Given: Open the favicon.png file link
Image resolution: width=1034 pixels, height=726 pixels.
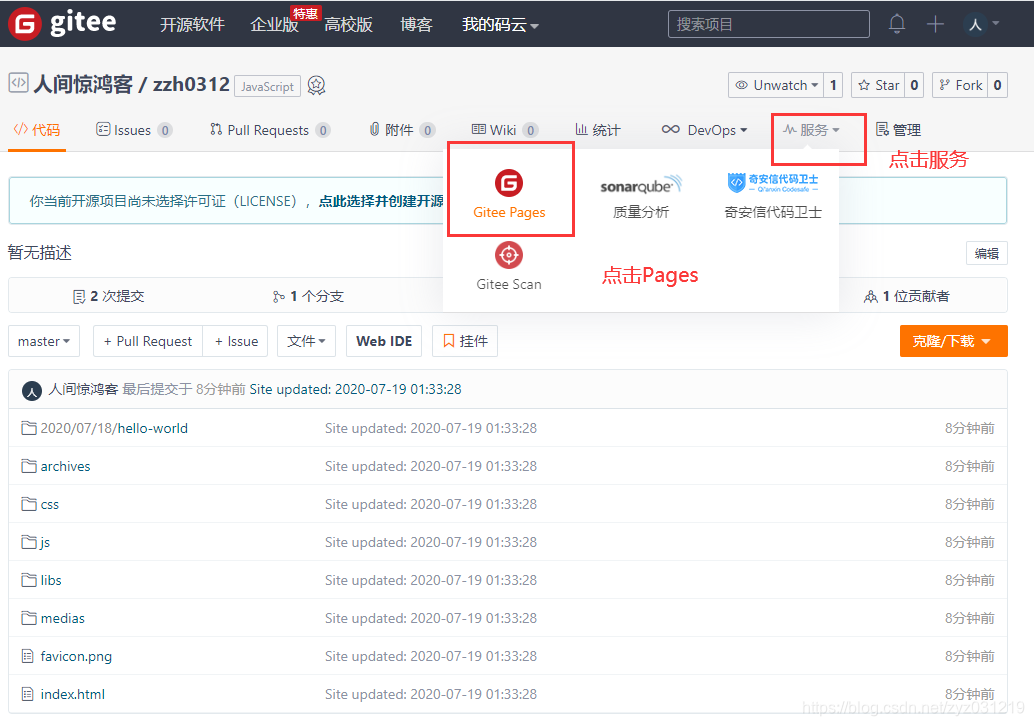Looking at the screenshot, I should tap(76, 656).
